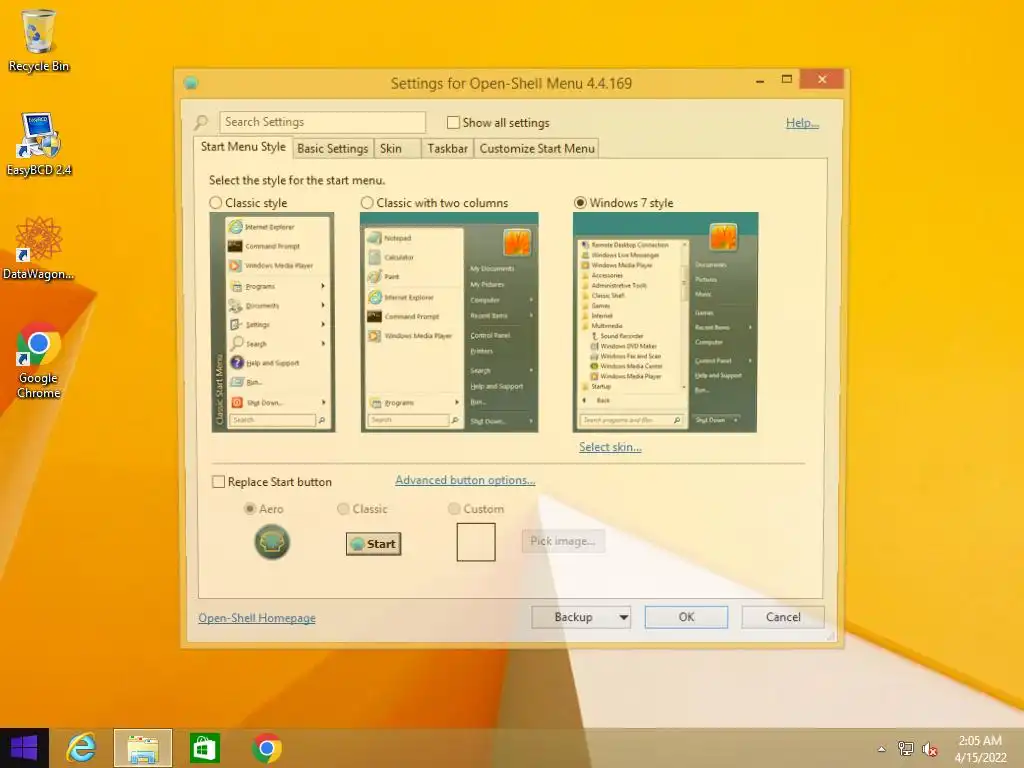This screenshot has width=1024, height=768.
Task: Open the DataWagon desktop shortcut
Action: tap(39, 249)
